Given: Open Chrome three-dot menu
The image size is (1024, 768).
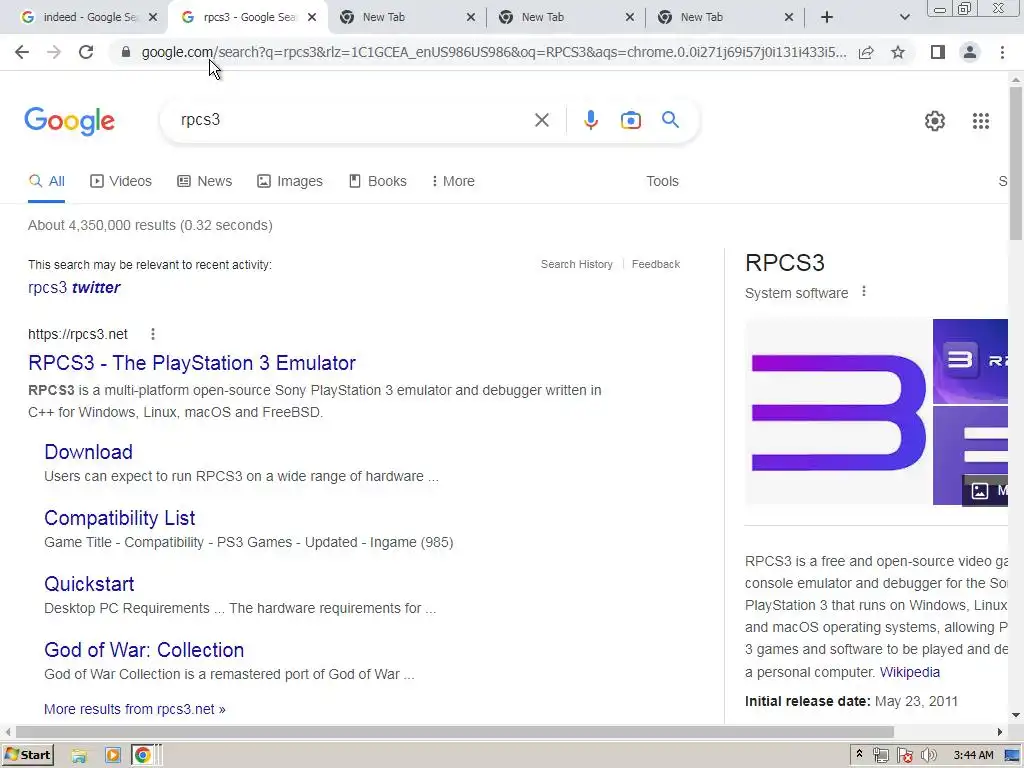Looking at the screenshot, I should pyautogui.click(x=1002, y=52).
